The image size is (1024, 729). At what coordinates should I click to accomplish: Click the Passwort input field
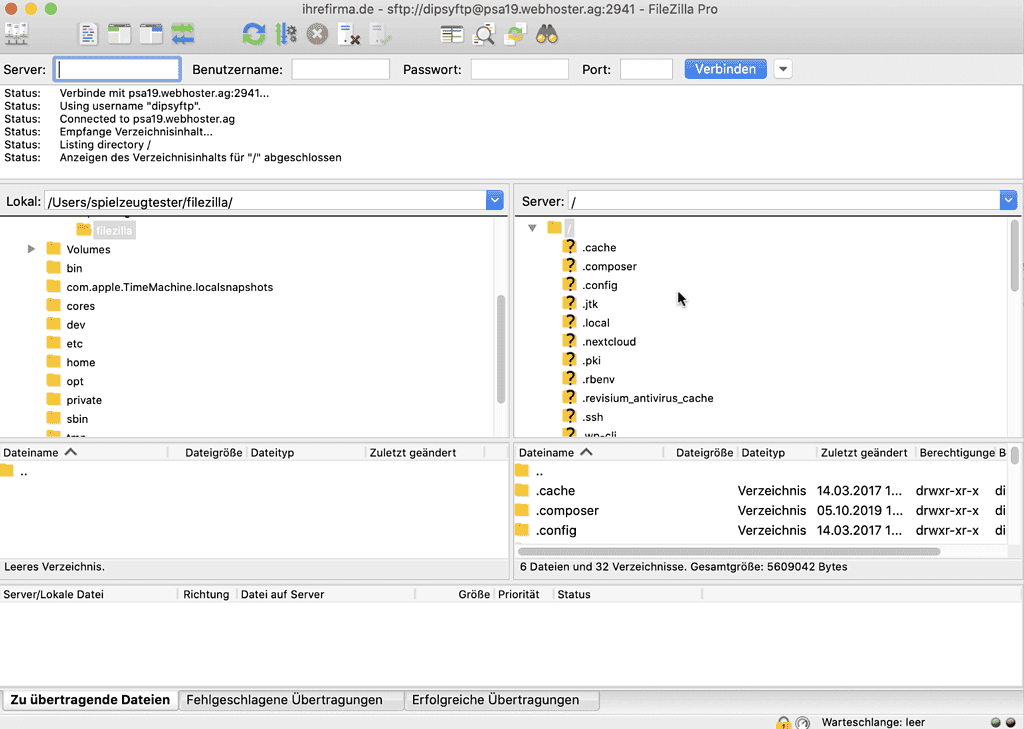click(520, 69)
